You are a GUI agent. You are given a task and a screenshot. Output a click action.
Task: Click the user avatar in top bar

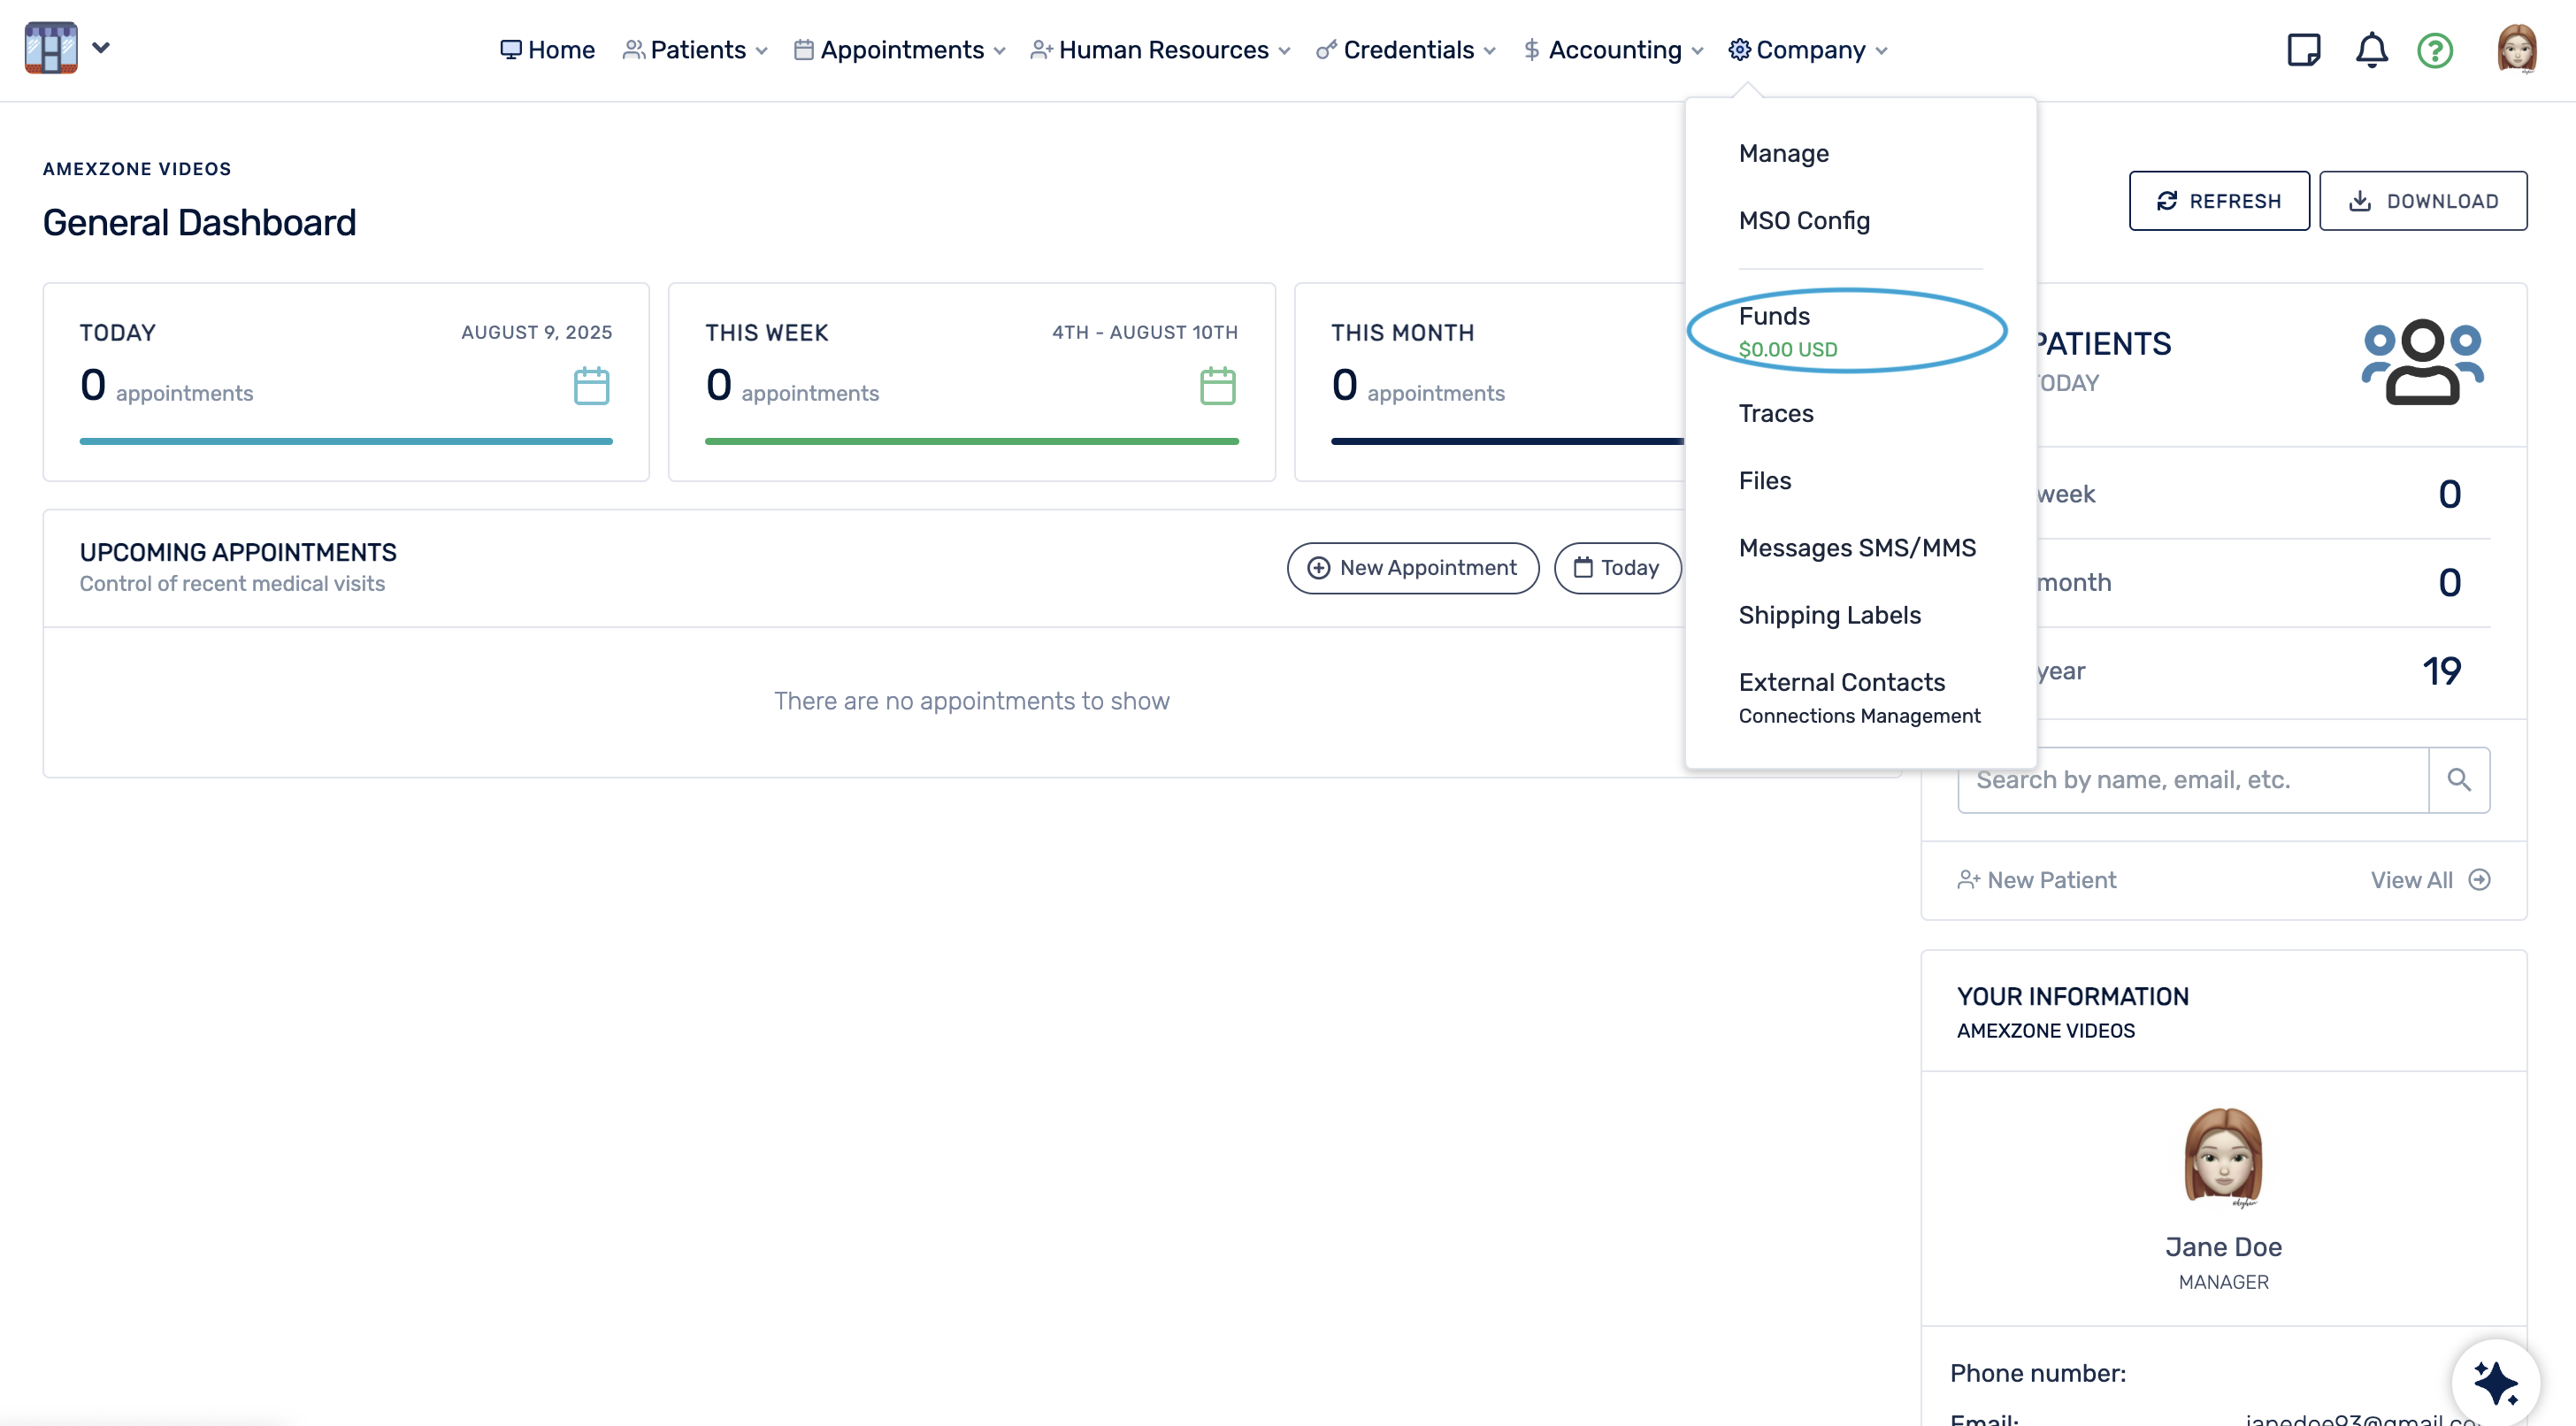[2516, 49]
